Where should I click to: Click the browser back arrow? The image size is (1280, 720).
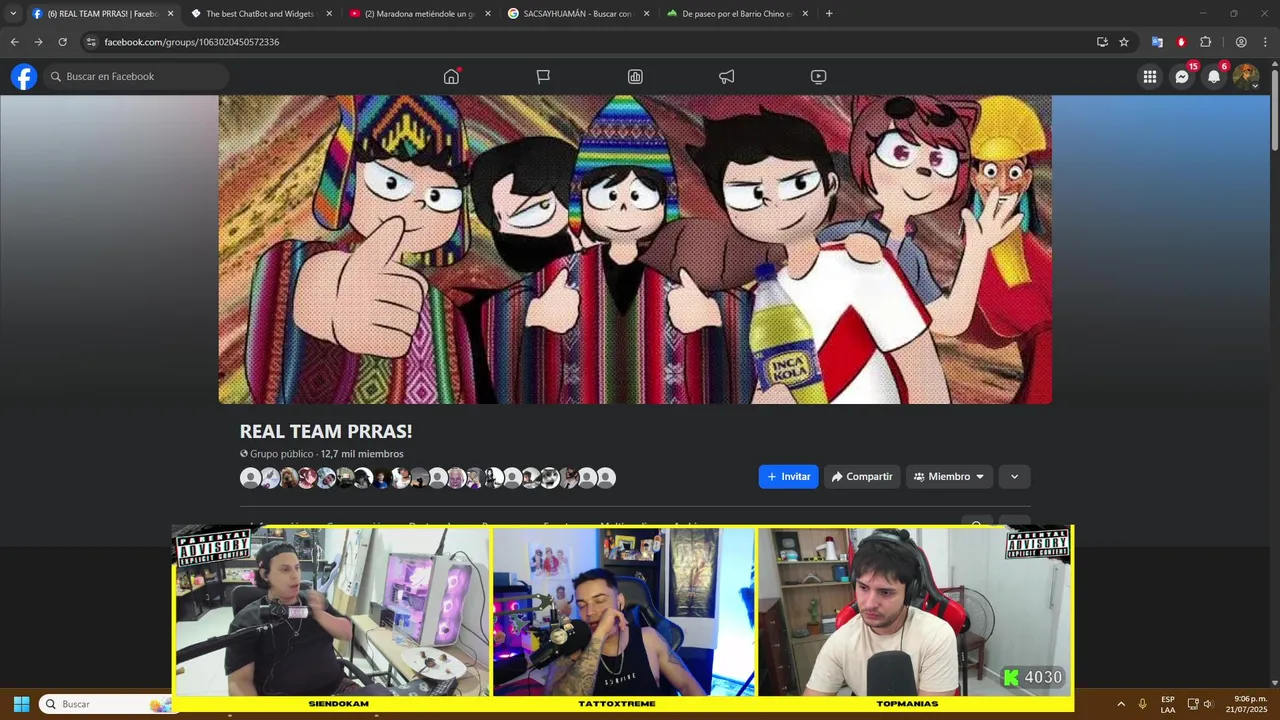pyautogui.click(x=14, y=42)
